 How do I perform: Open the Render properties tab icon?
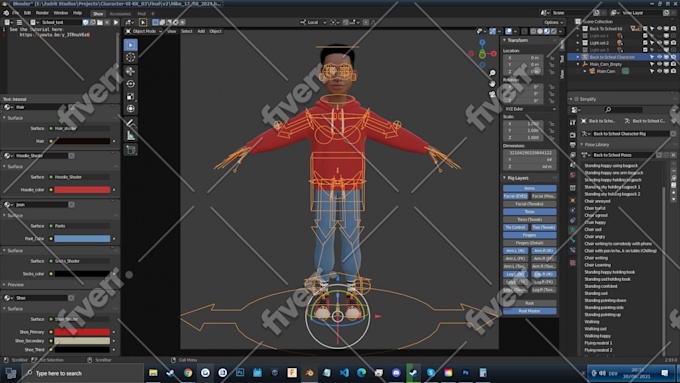pos(573,135)
